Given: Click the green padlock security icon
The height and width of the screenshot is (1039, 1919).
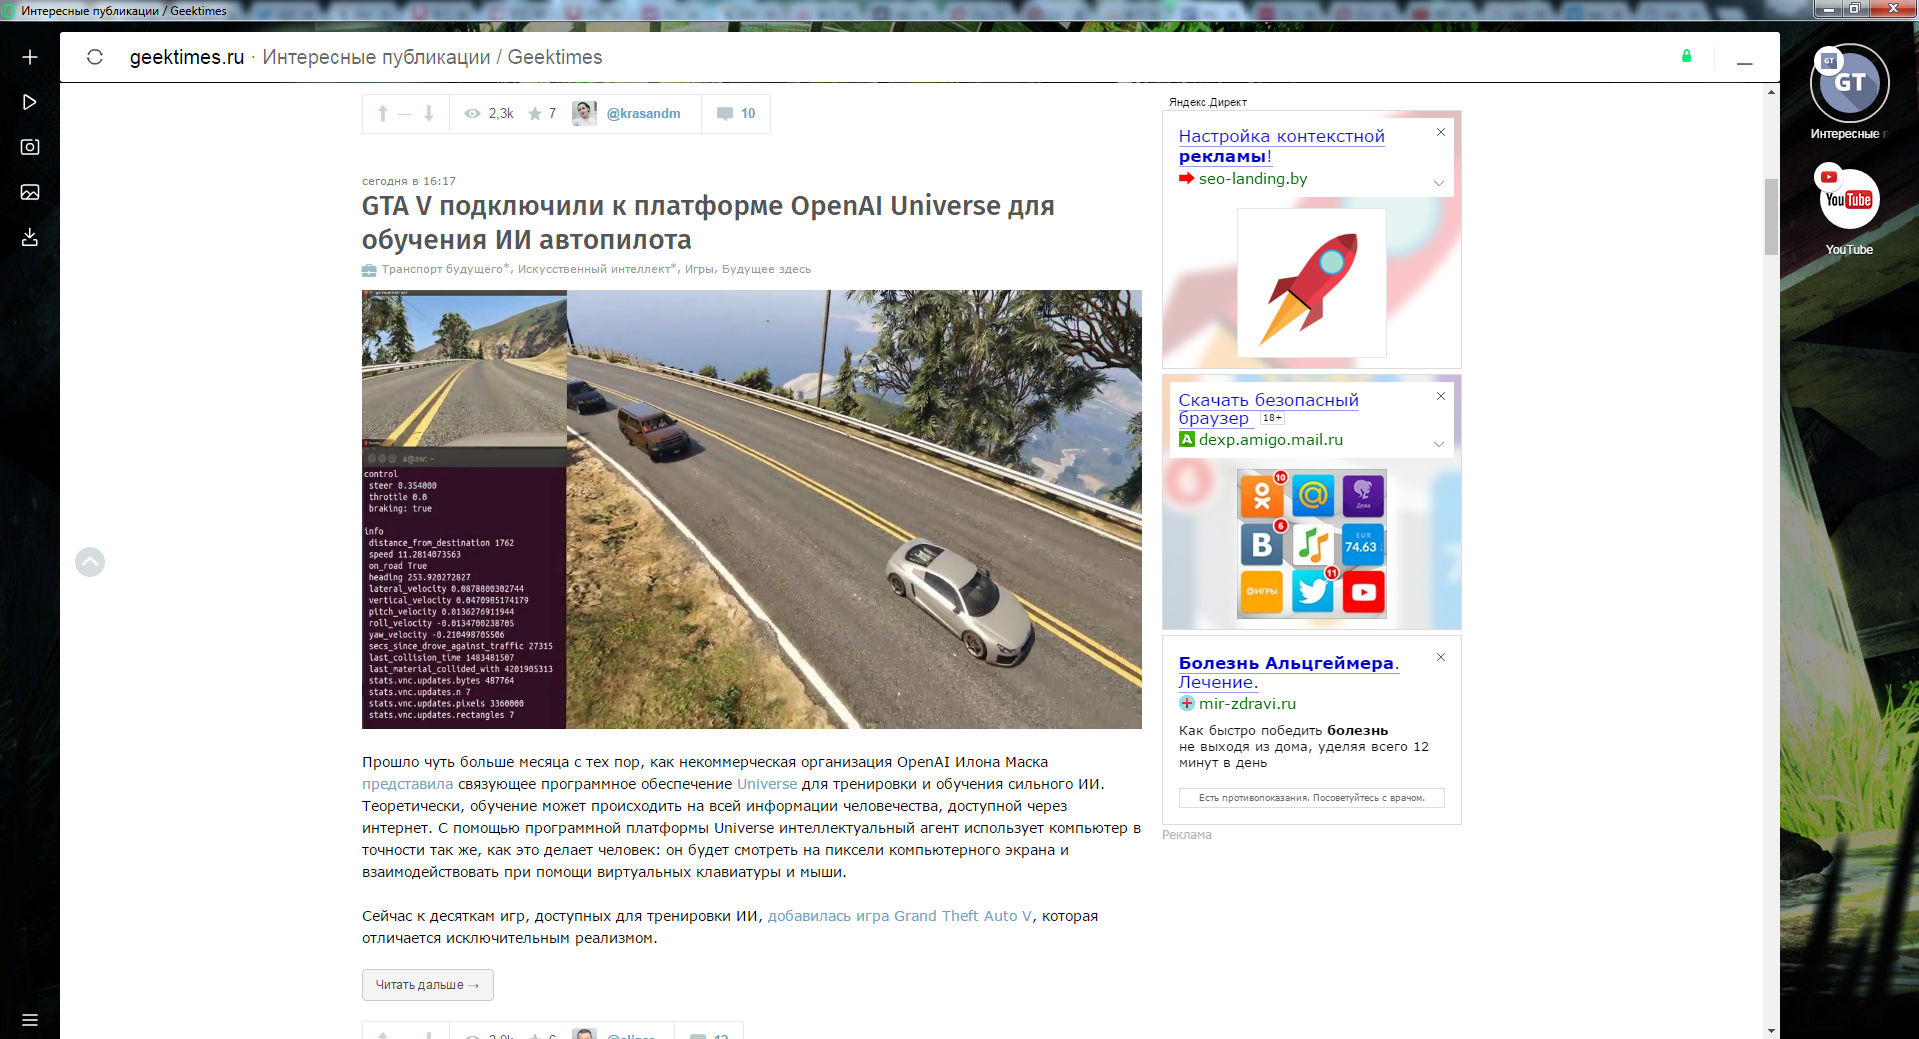Looking at the screenshot, I should coord(1686,56).
